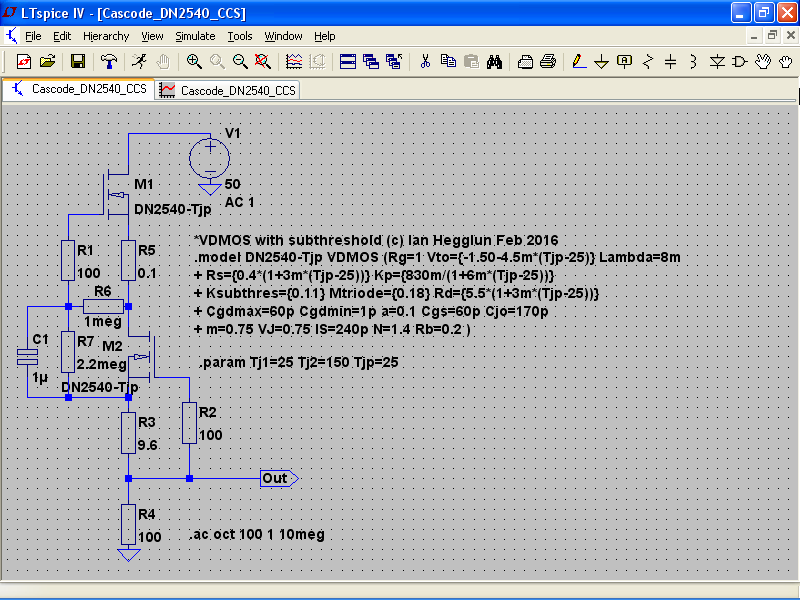This screenshot has width=800, height=600.
Task: Click the .ac oct 100 1 10meg directive
Action: [257, 534]
